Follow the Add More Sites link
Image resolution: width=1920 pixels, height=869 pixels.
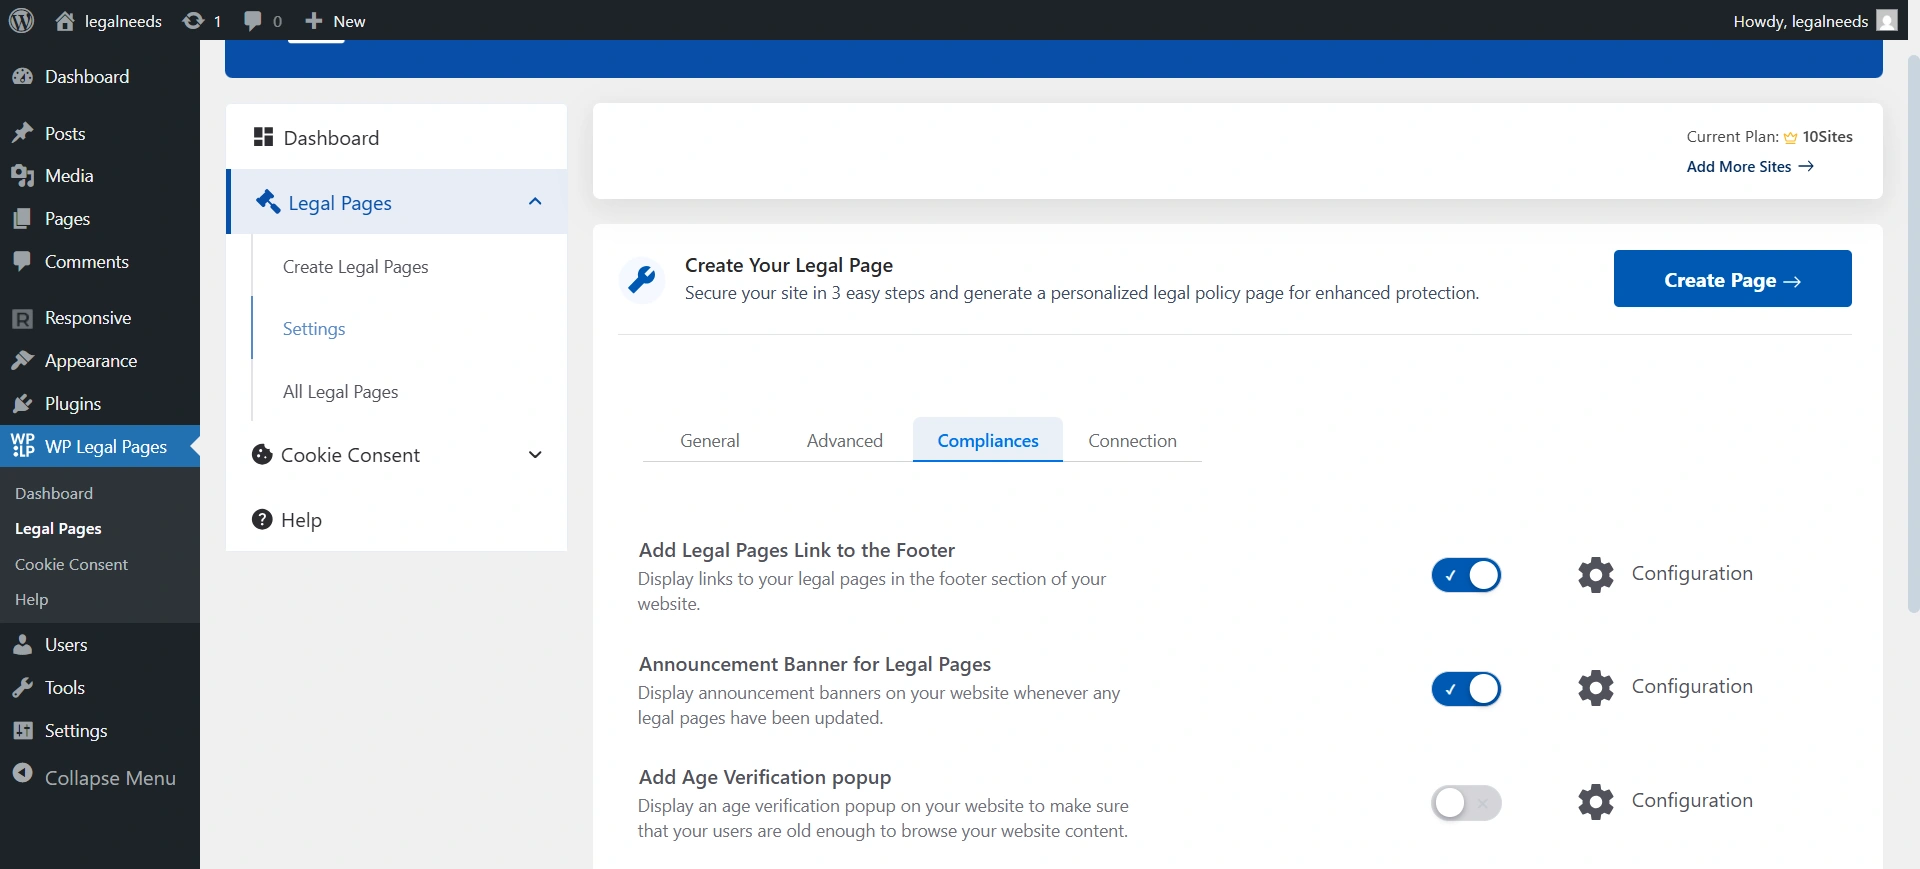coord(1749,167)
